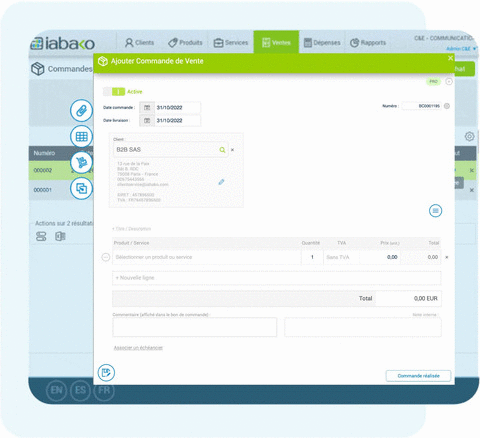Click the second bulk action export icon
Viewport: 480px width, 438px height.
click(x=60, y=237)
